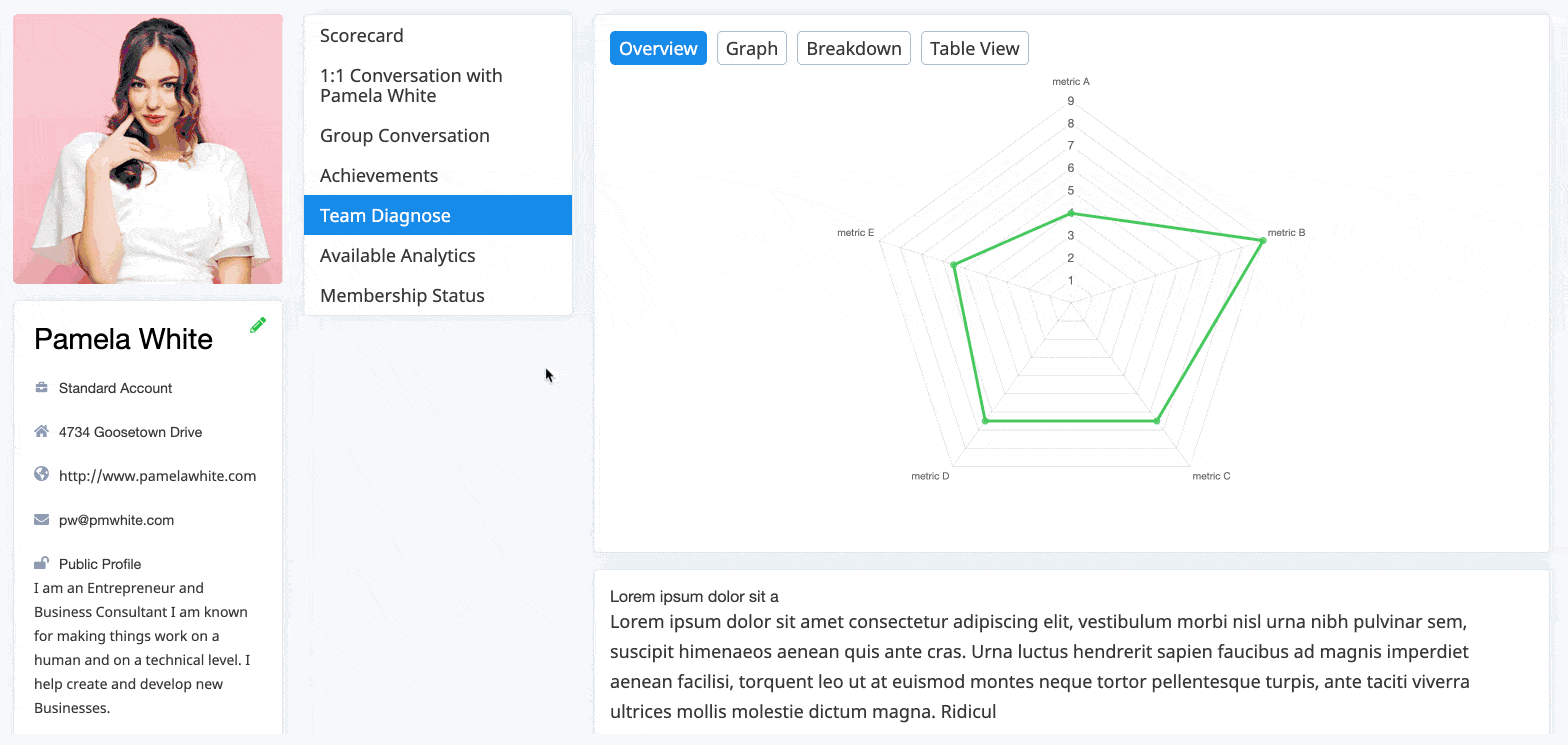Click the Entrepreneur and Business Consultant bio text
The image size is (1568, 745).
(x=141, y=648)
